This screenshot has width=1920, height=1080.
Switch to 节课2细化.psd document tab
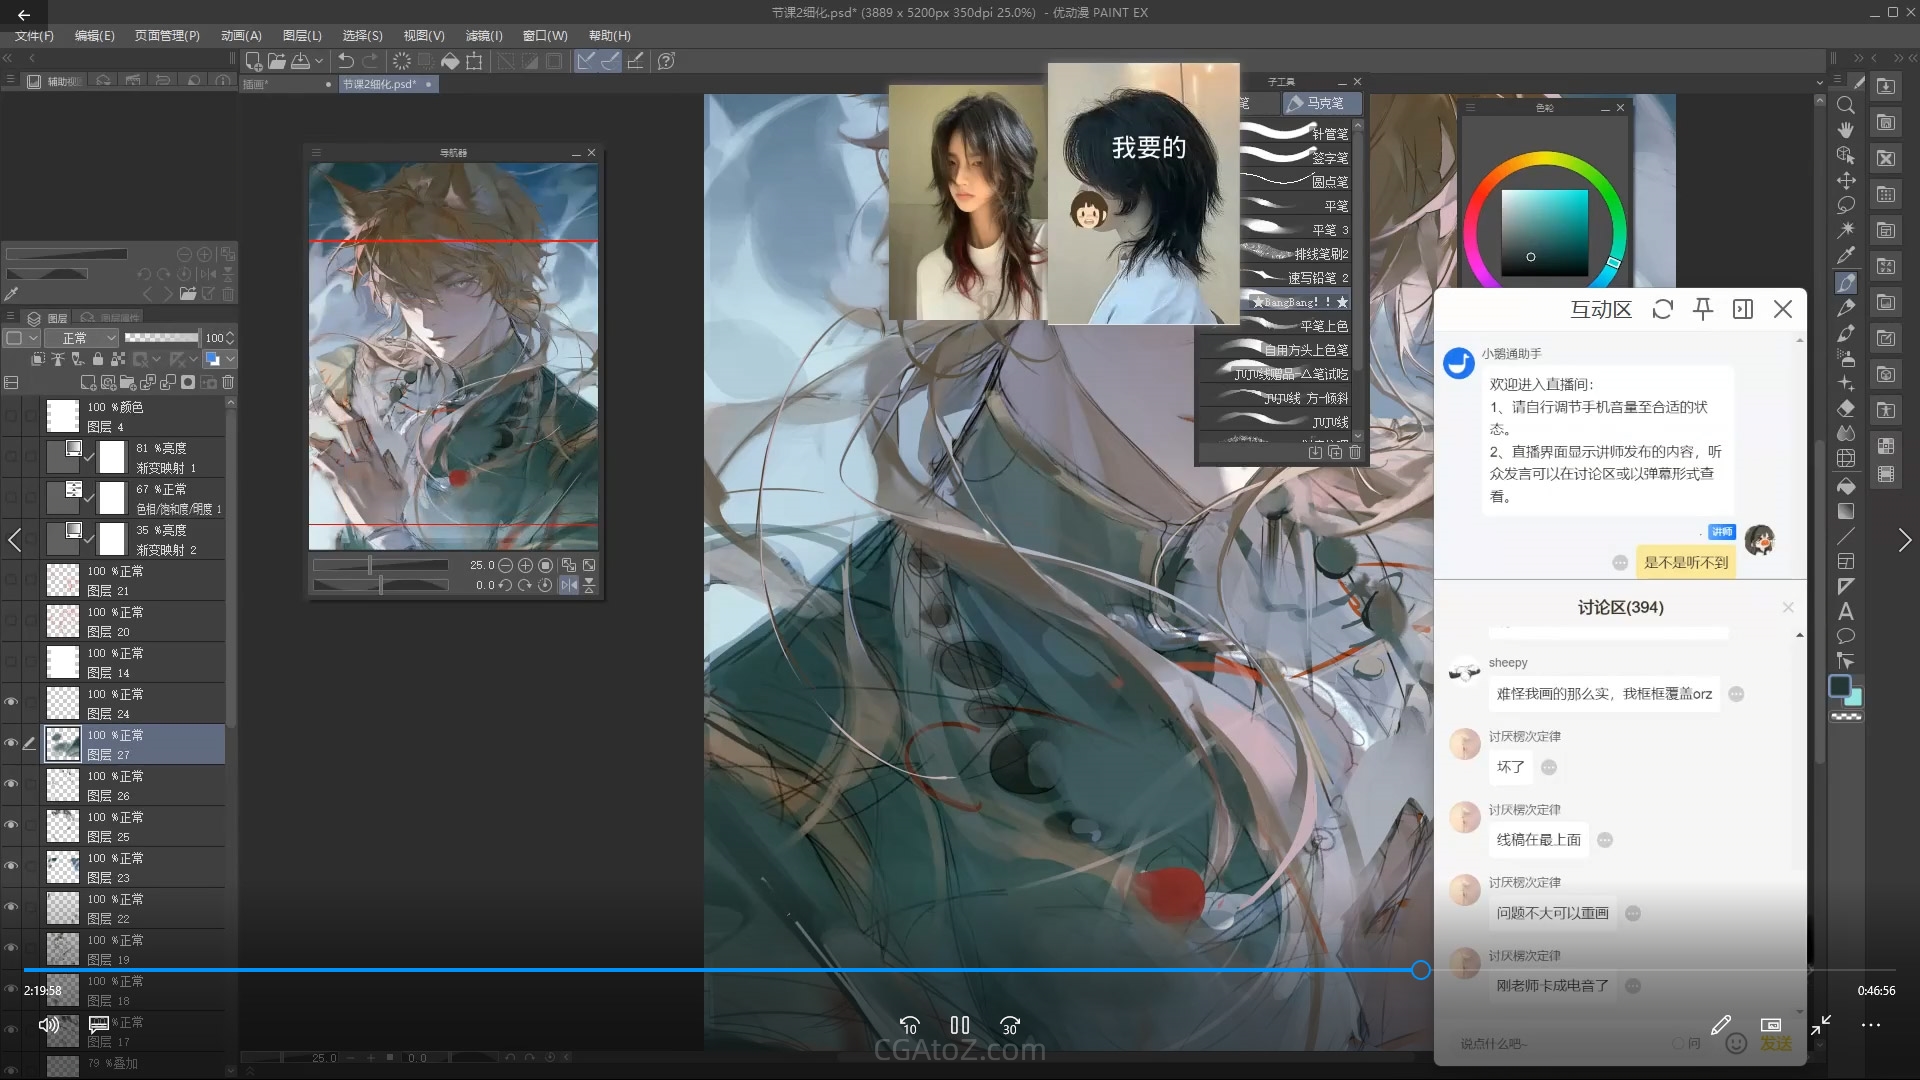tap(380, 84)
